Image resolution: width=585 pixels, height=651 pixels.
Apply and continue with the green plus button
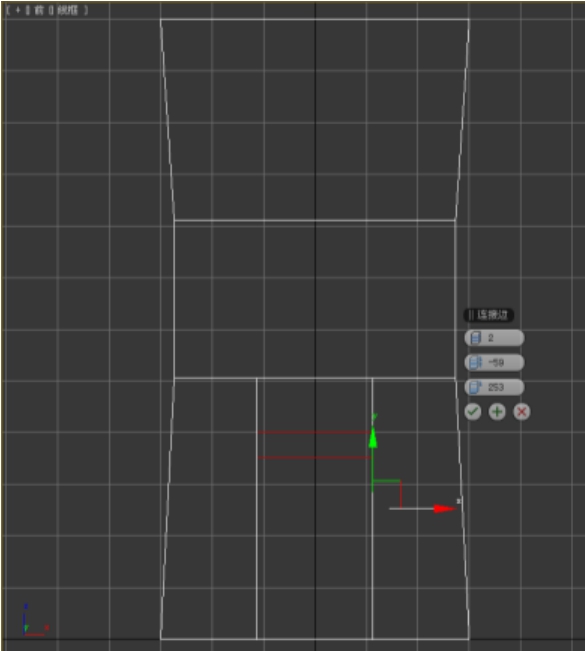[x=497, y=411]
